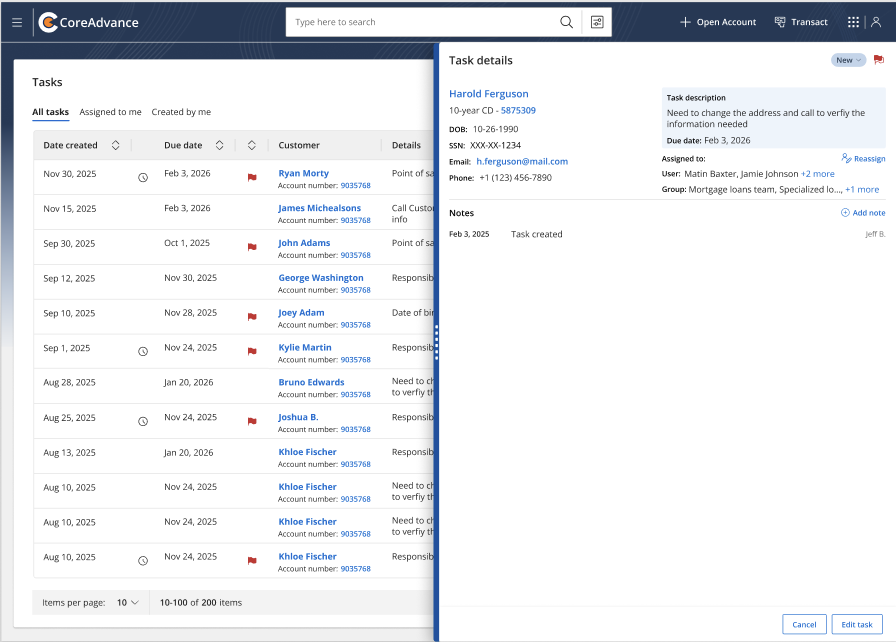
Task: Click Aug 28, 2025 date created cell
Action: (x=69, y=382)
